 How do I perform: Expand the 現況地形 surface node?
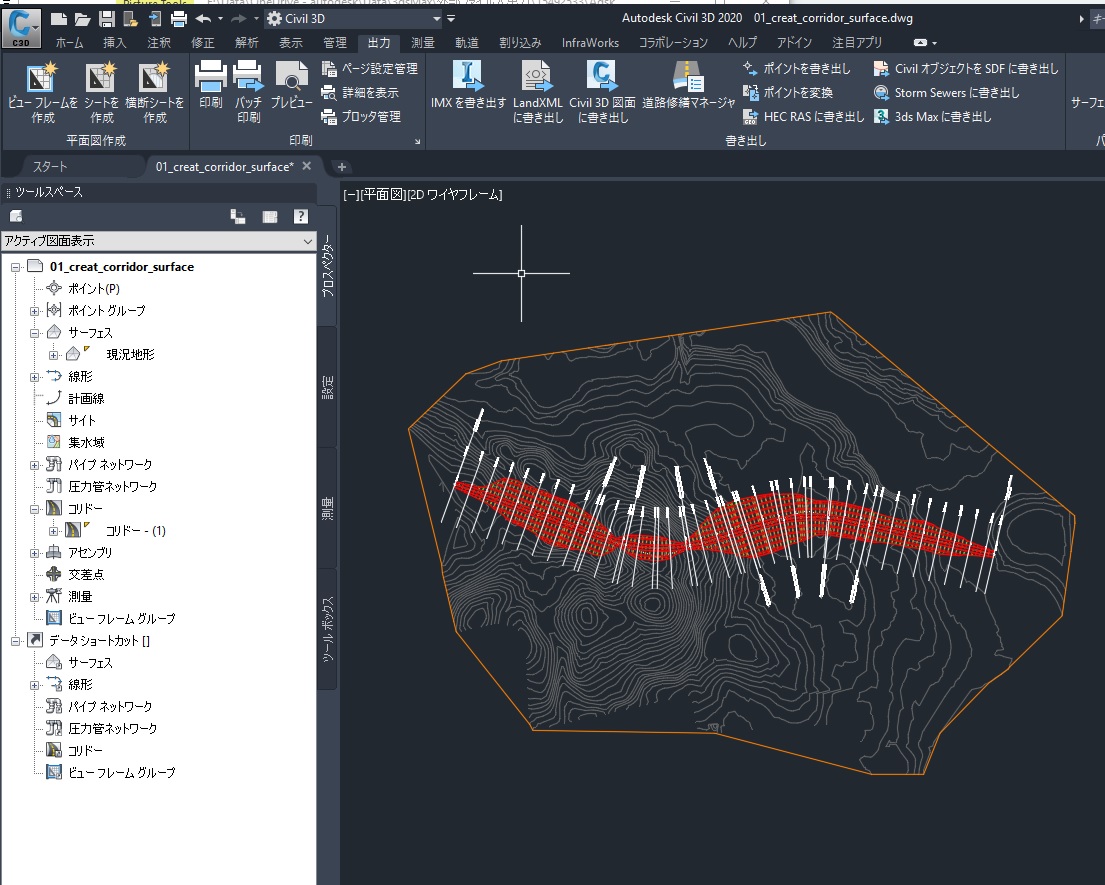tap(54, 355)
